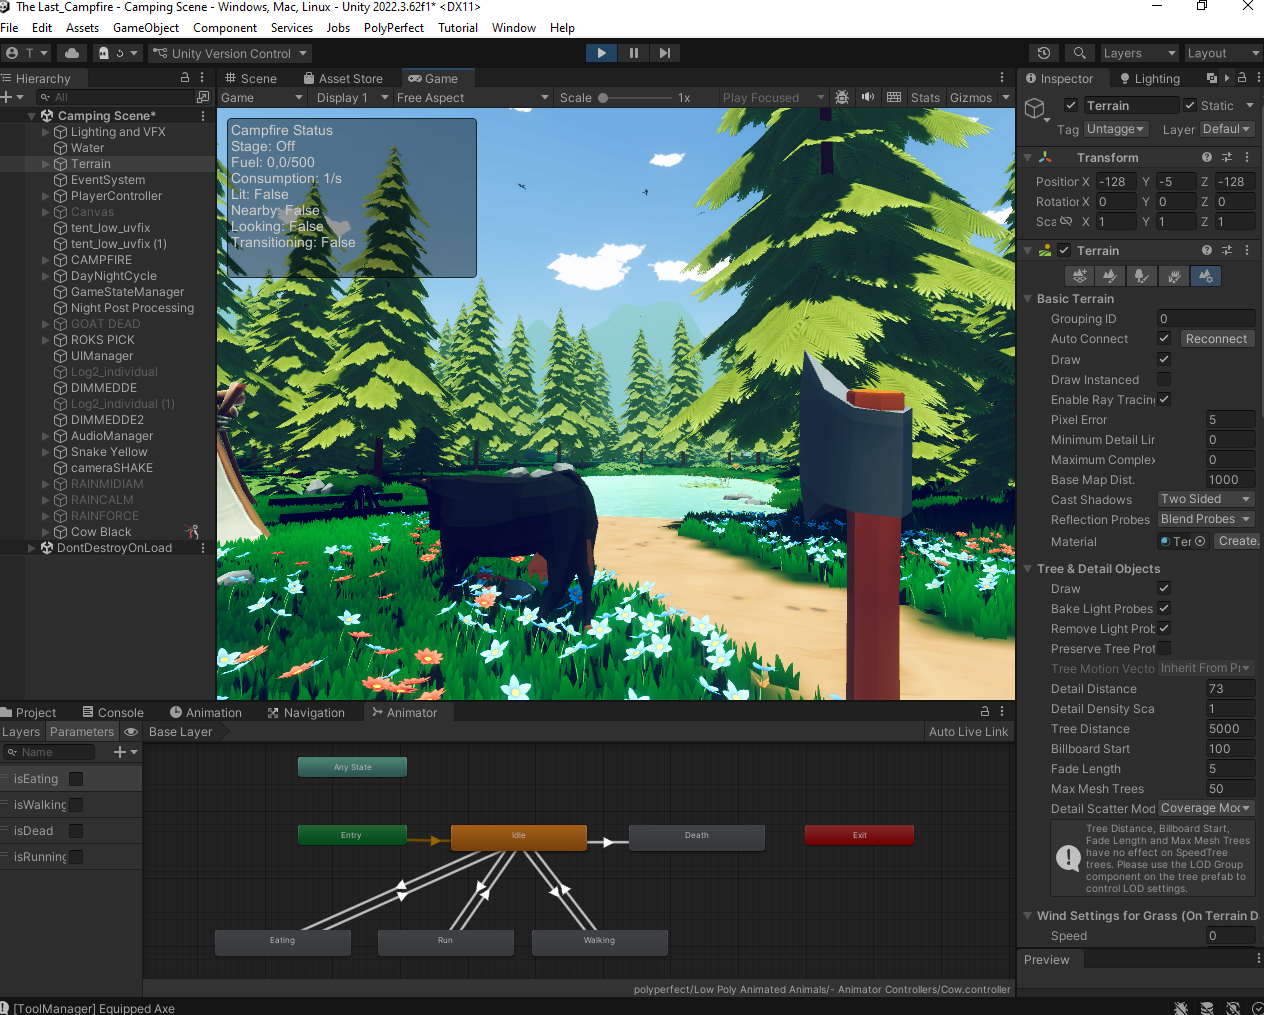Switch to the Lighting tab
The width and height of the screenshot is (1264, 1015).
pos(1150,78)
